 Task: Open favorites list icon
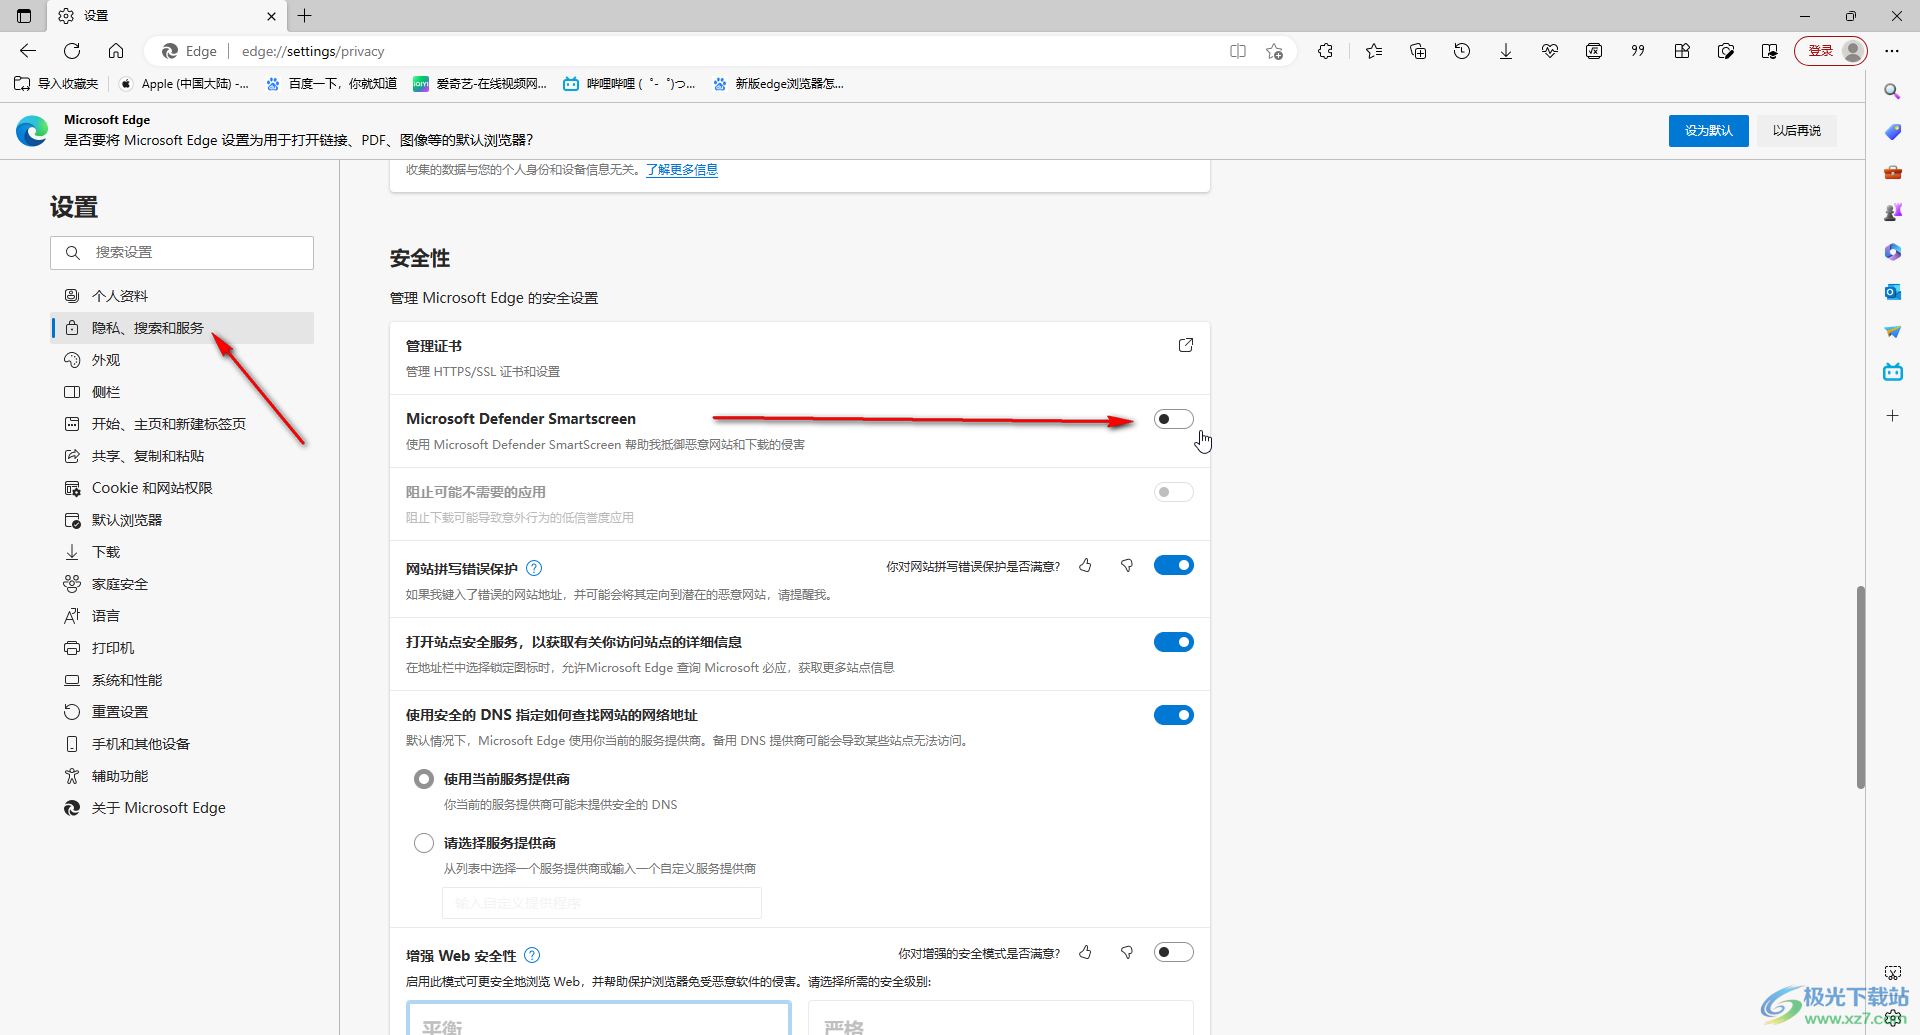coord(1374,51)
